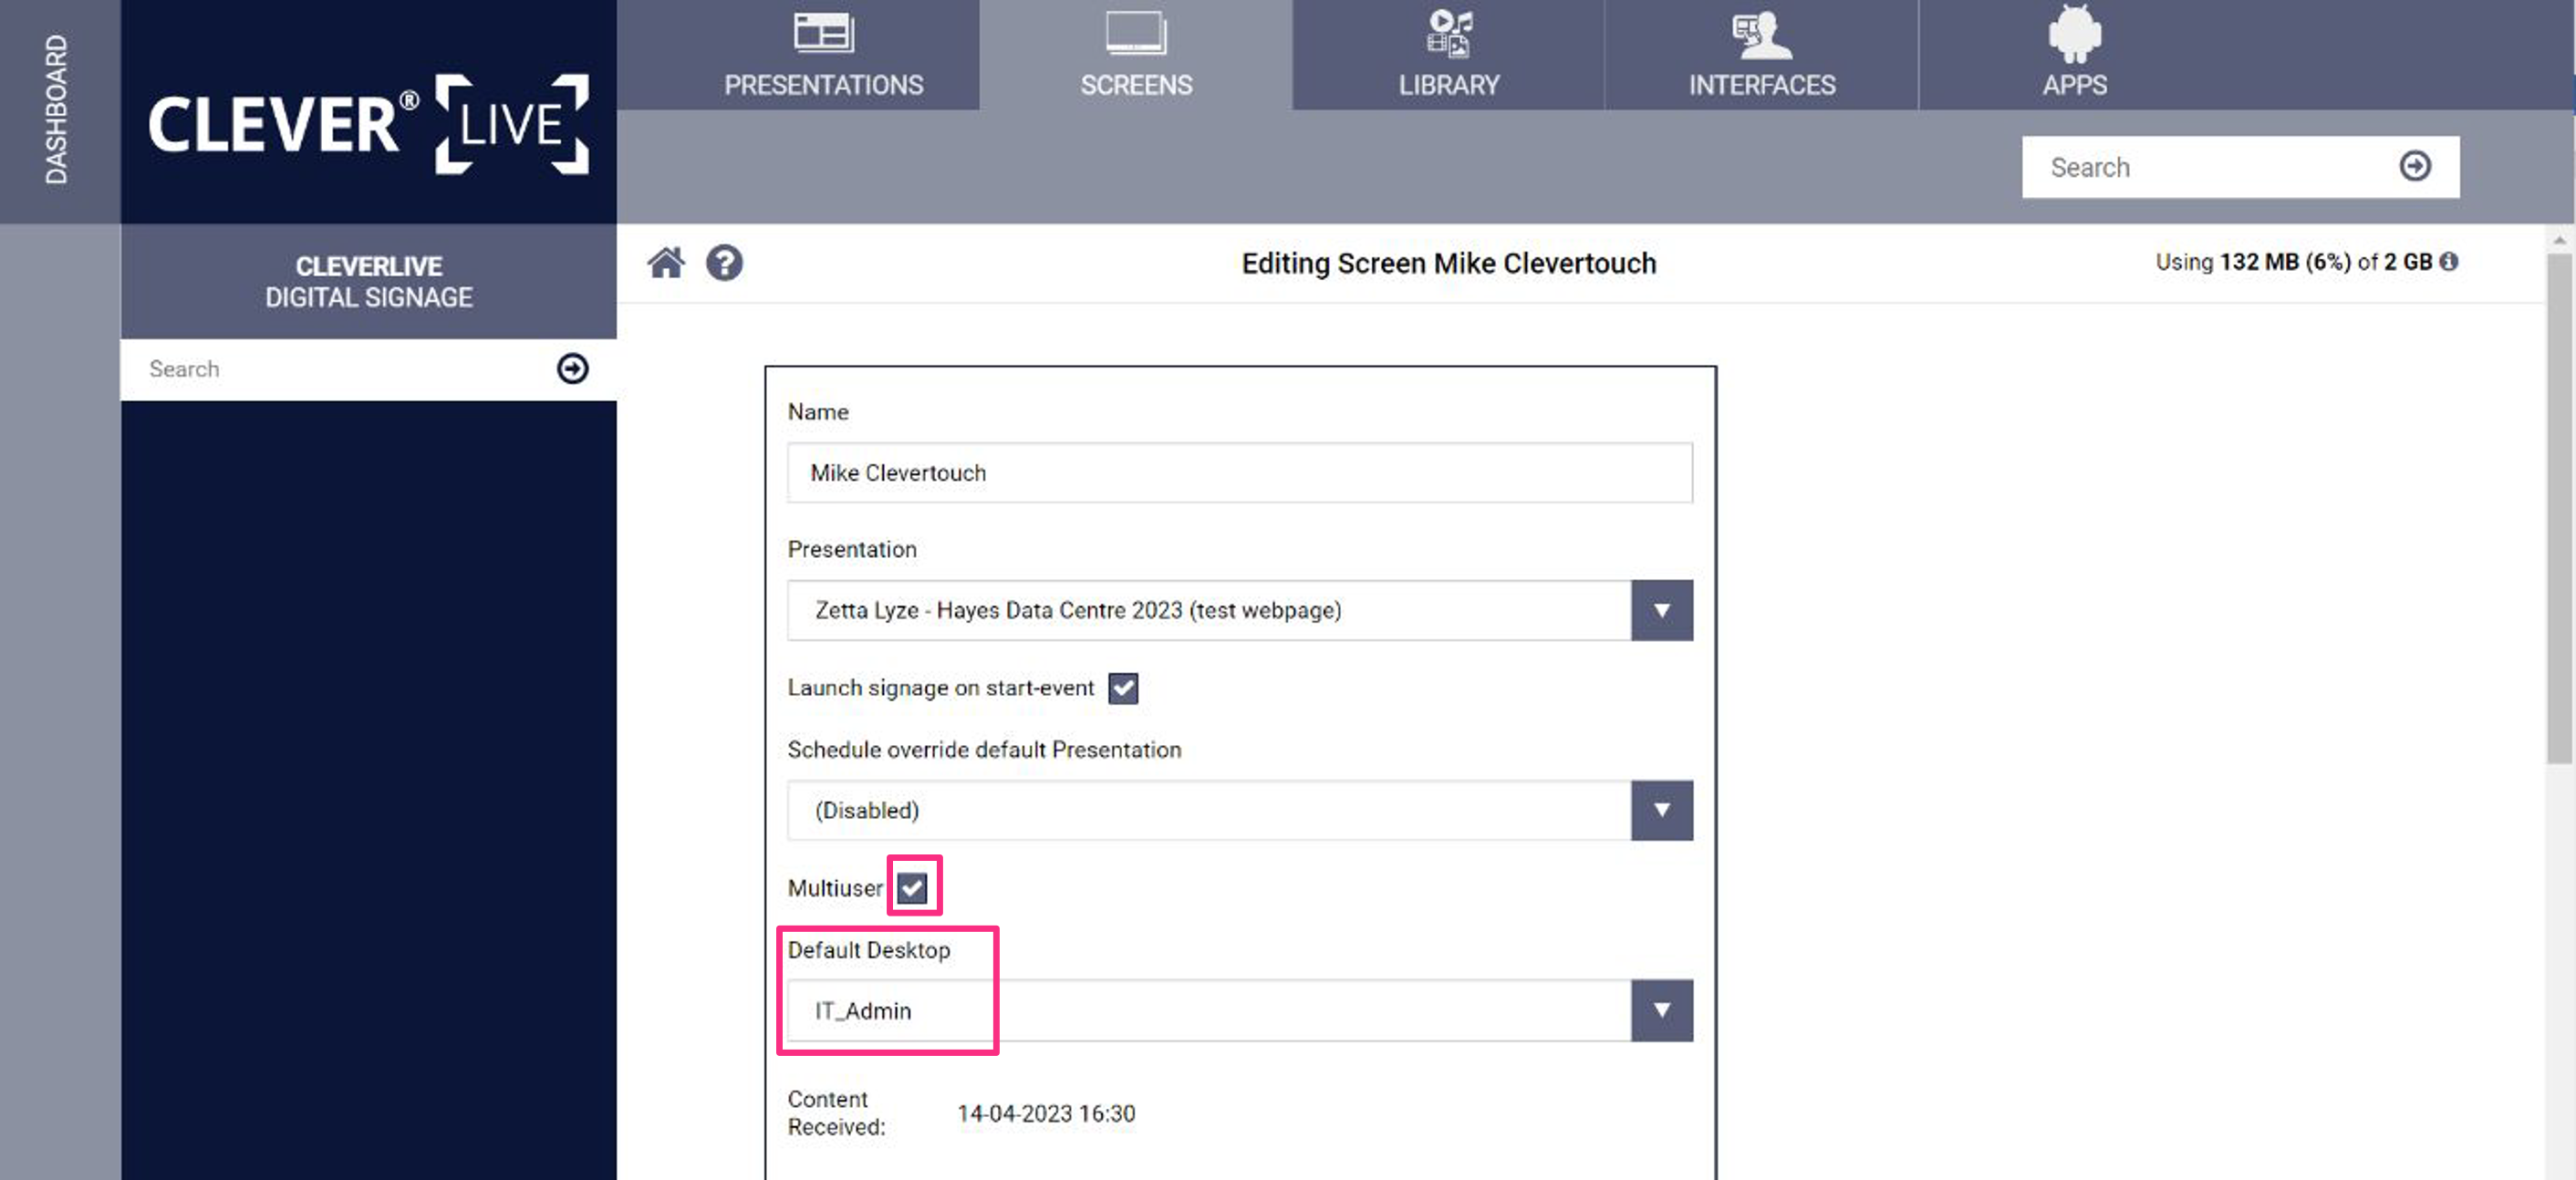This screenshot has width=2576, height=1180.
Task: Click the Content Received label
Action: (x=836, y=1112)
